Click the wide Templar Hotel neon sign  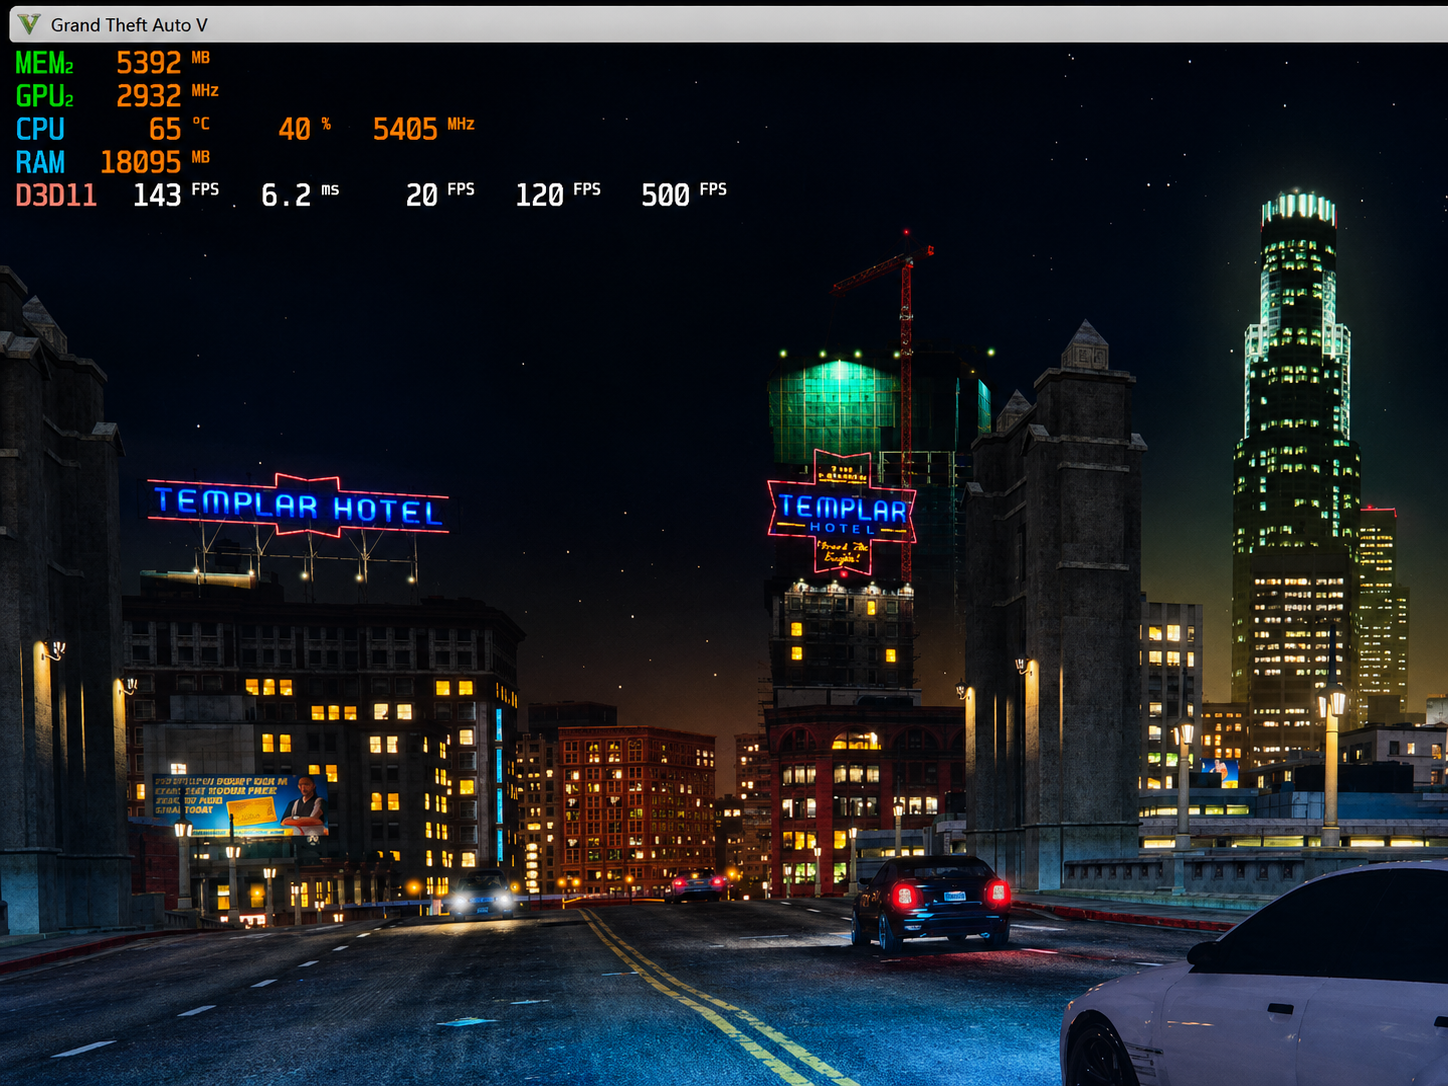coord(298,506)
